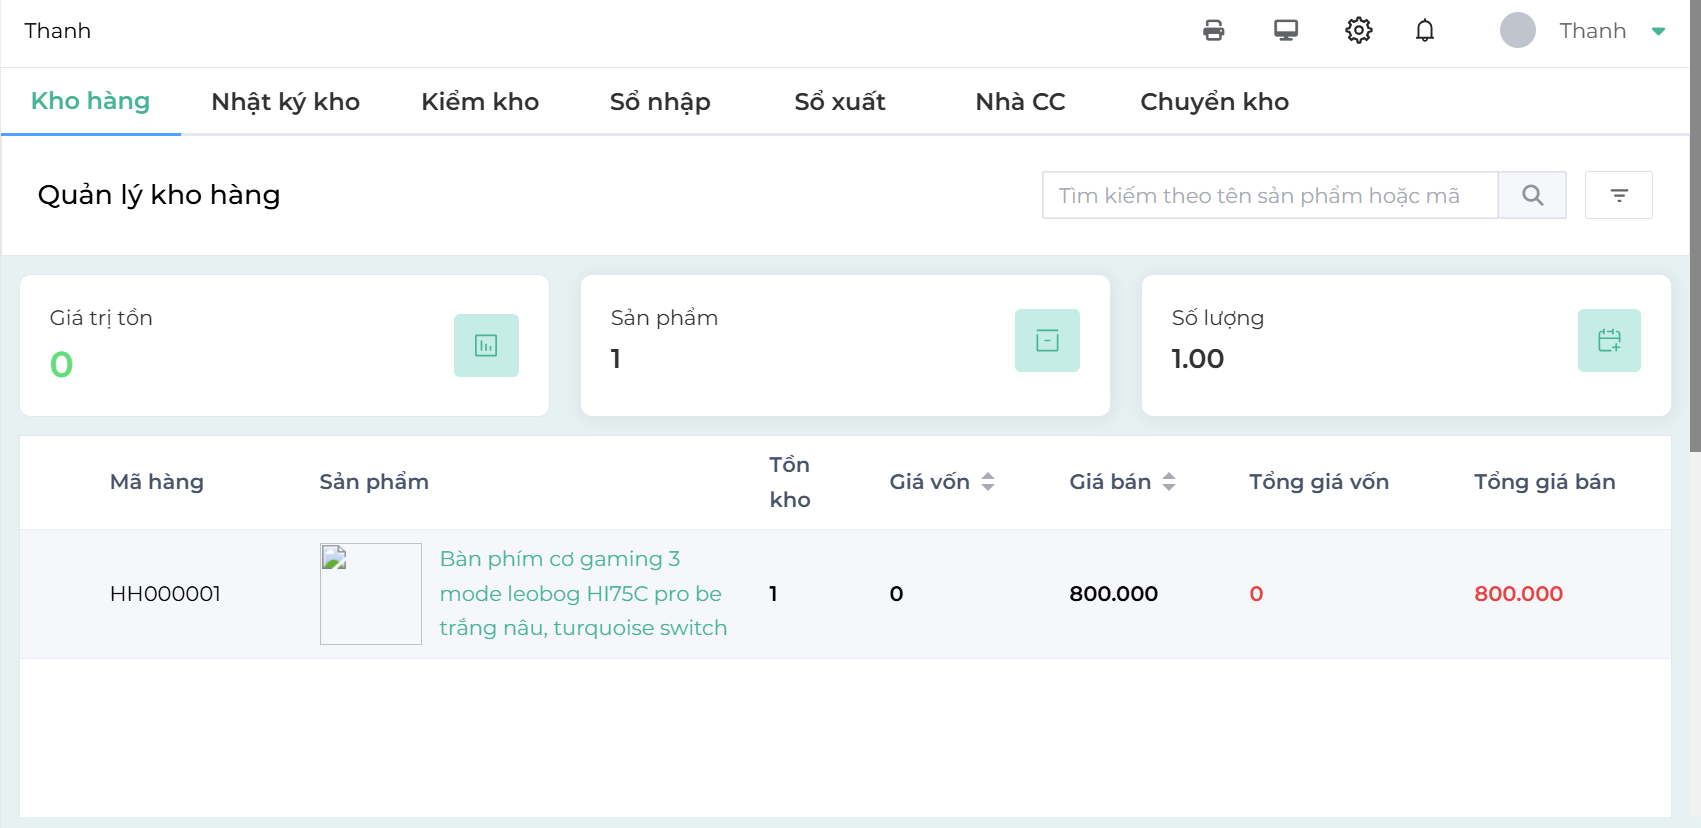The height and width of the screenshot is (828, 1701).
Task: Click the desktop monitor icon
Action: (x=1286, y=31)
